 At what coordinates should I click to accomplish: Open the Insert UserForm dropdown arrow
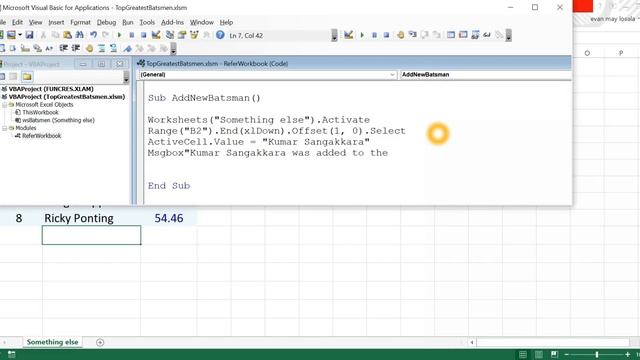(19, 35)
